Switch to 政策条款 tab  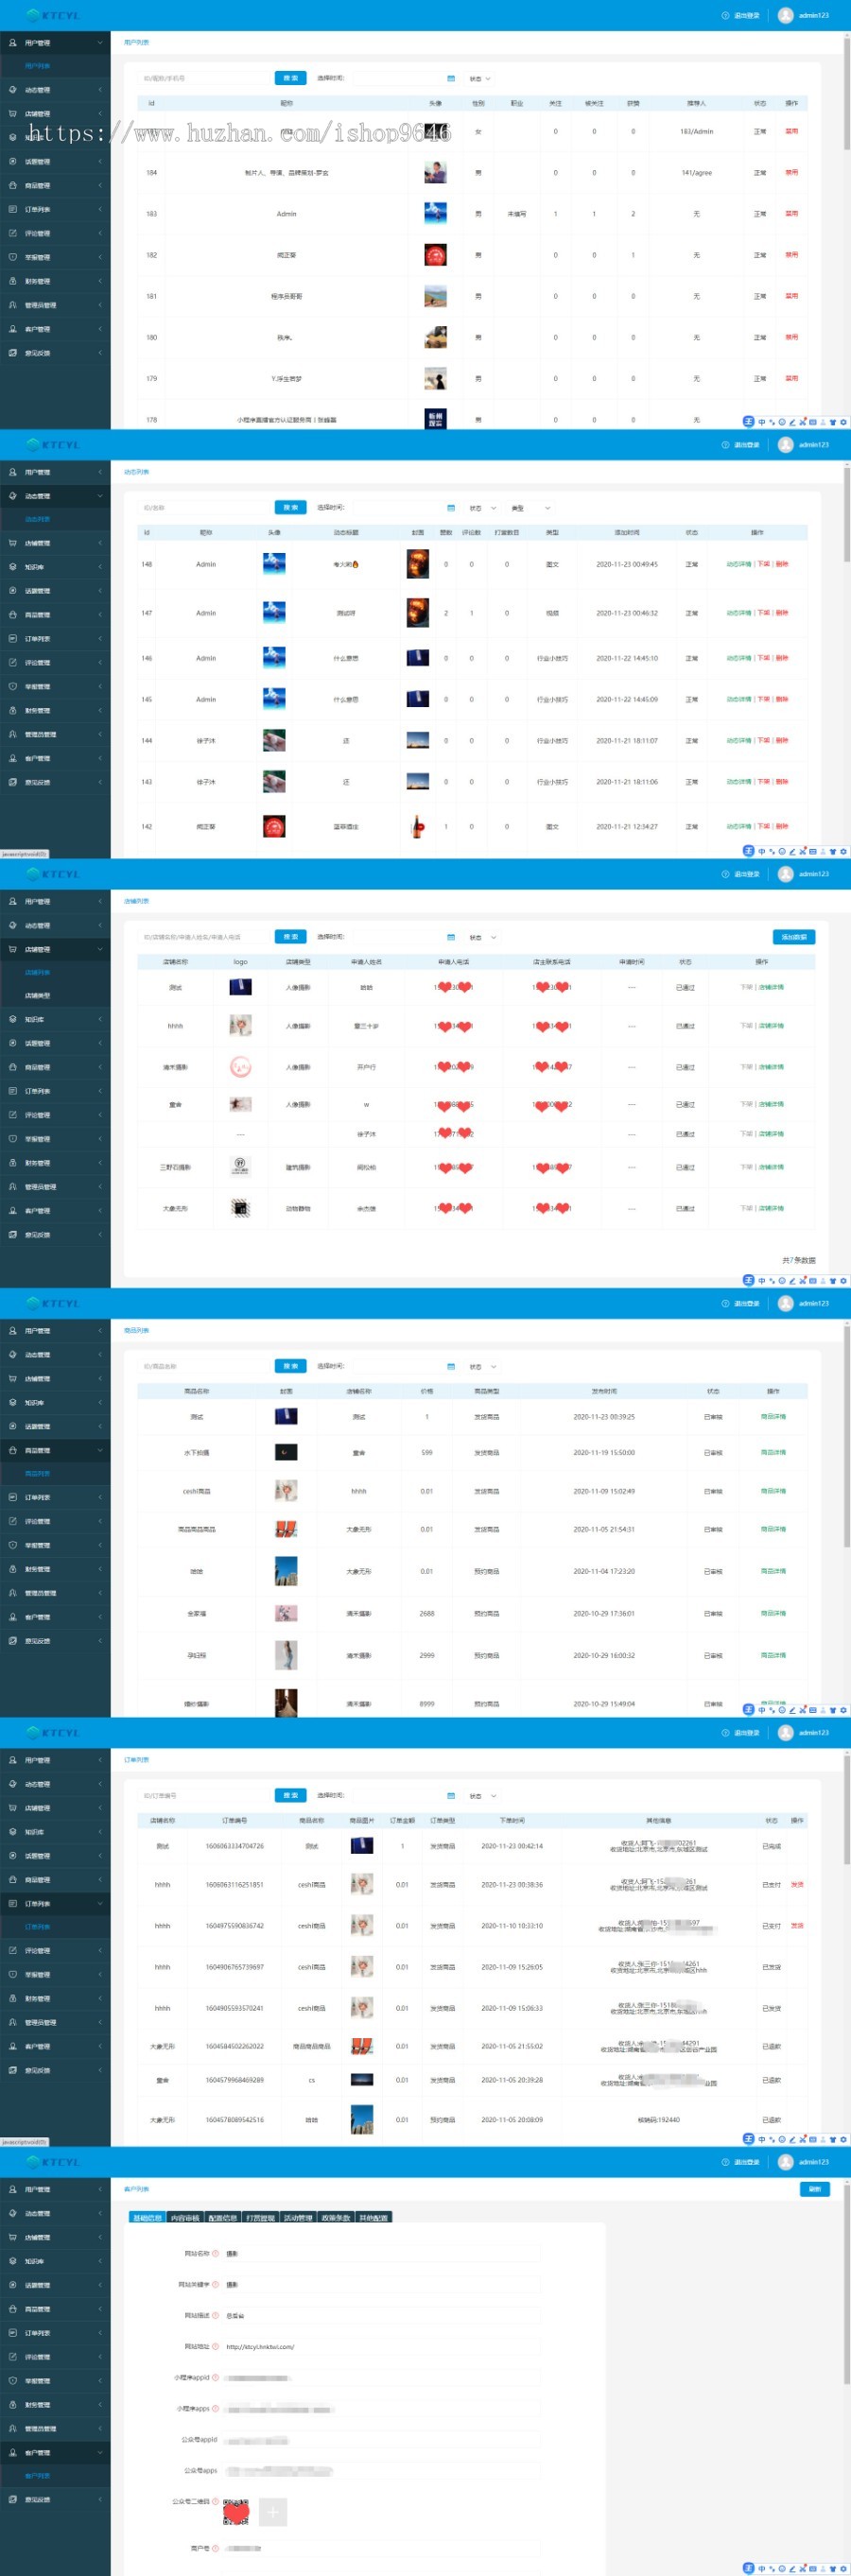[x=336, y=2217]
